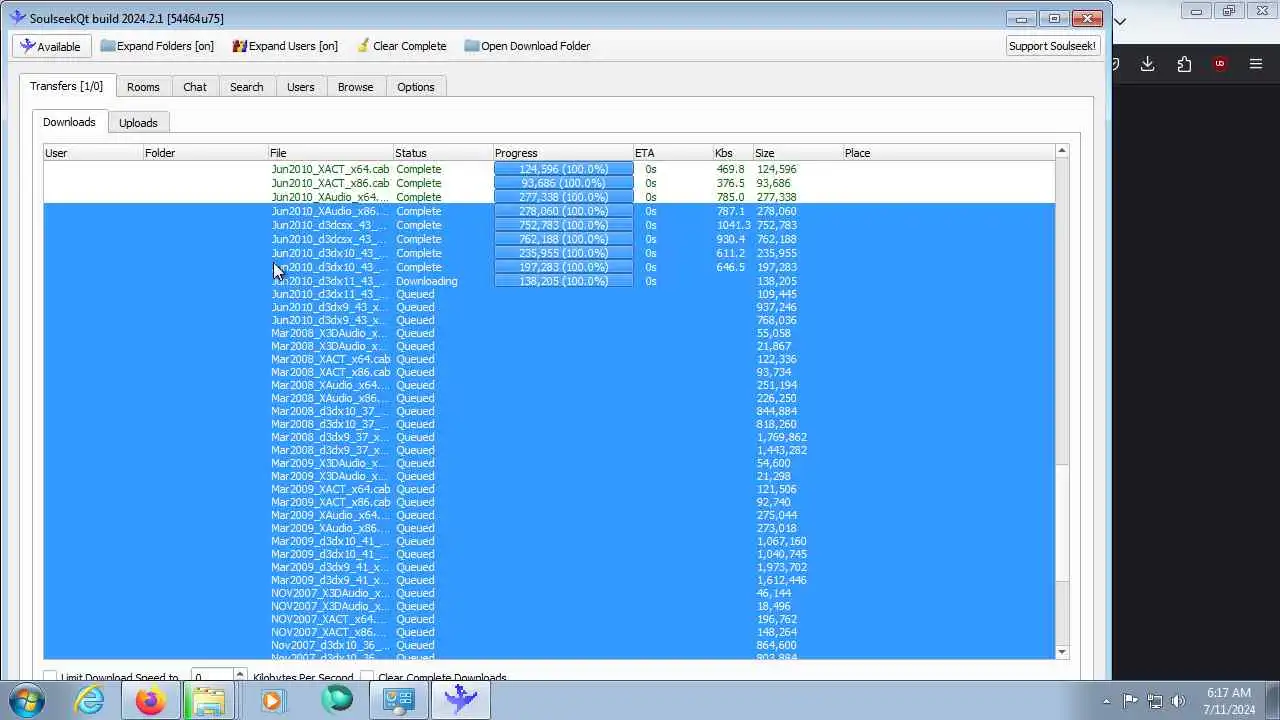The height and width of the screenshot is (720, 1280).
Task: Expand Firefox tab list chevron
Action: (x=1120, y=21)
